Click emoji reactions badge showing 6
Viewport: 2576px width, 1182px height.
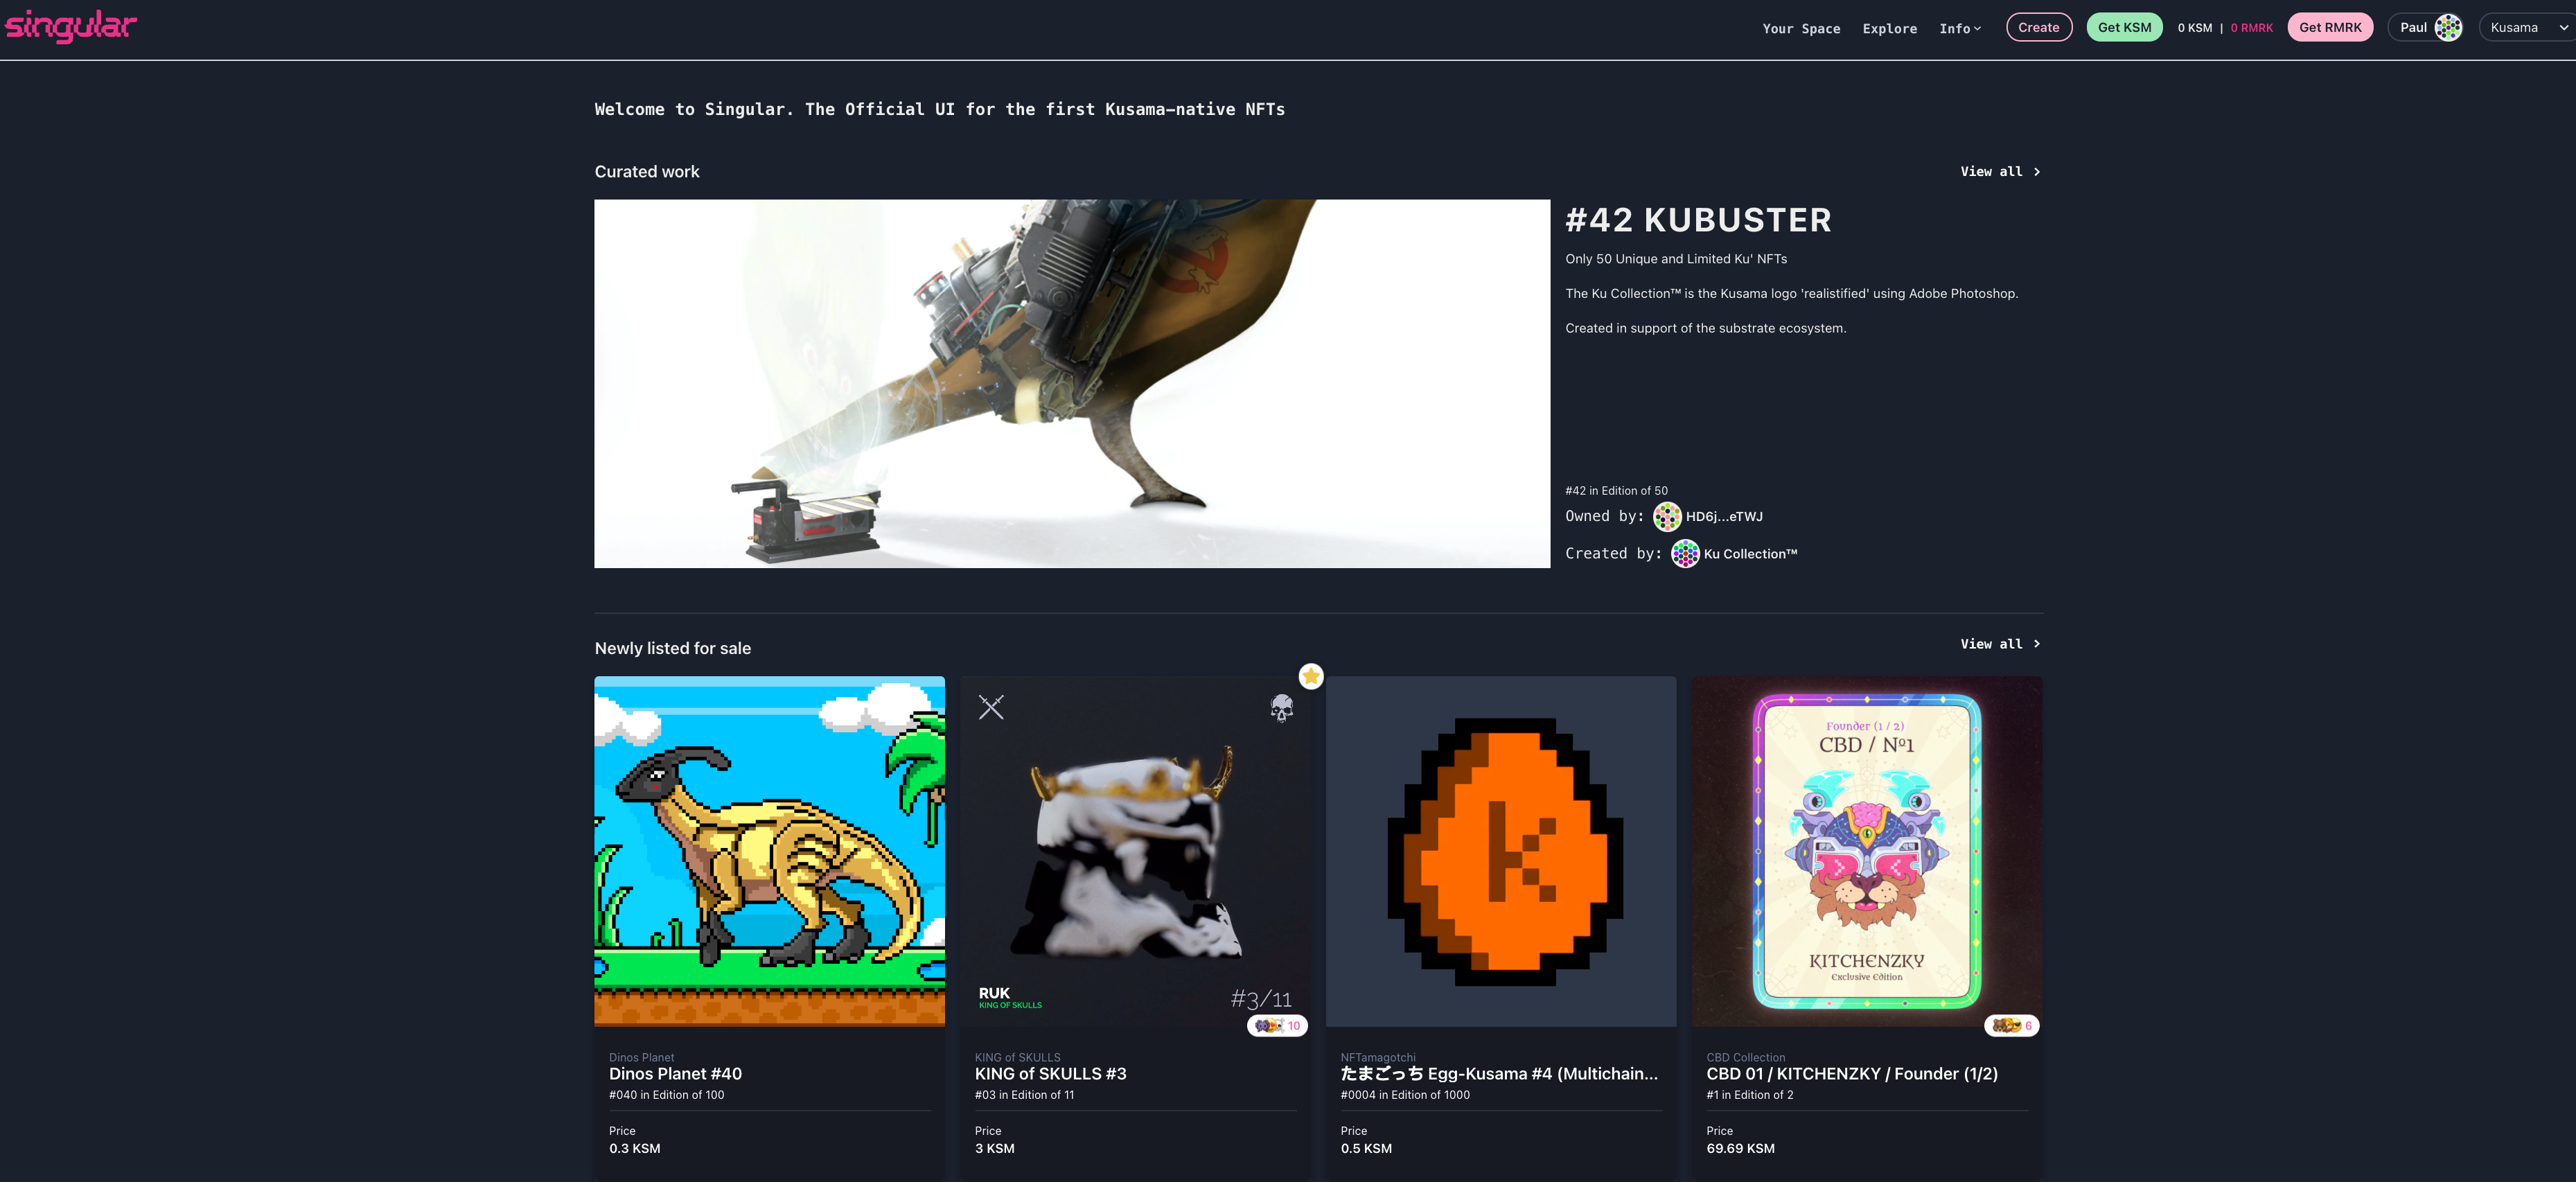tap(2011, 1026)
